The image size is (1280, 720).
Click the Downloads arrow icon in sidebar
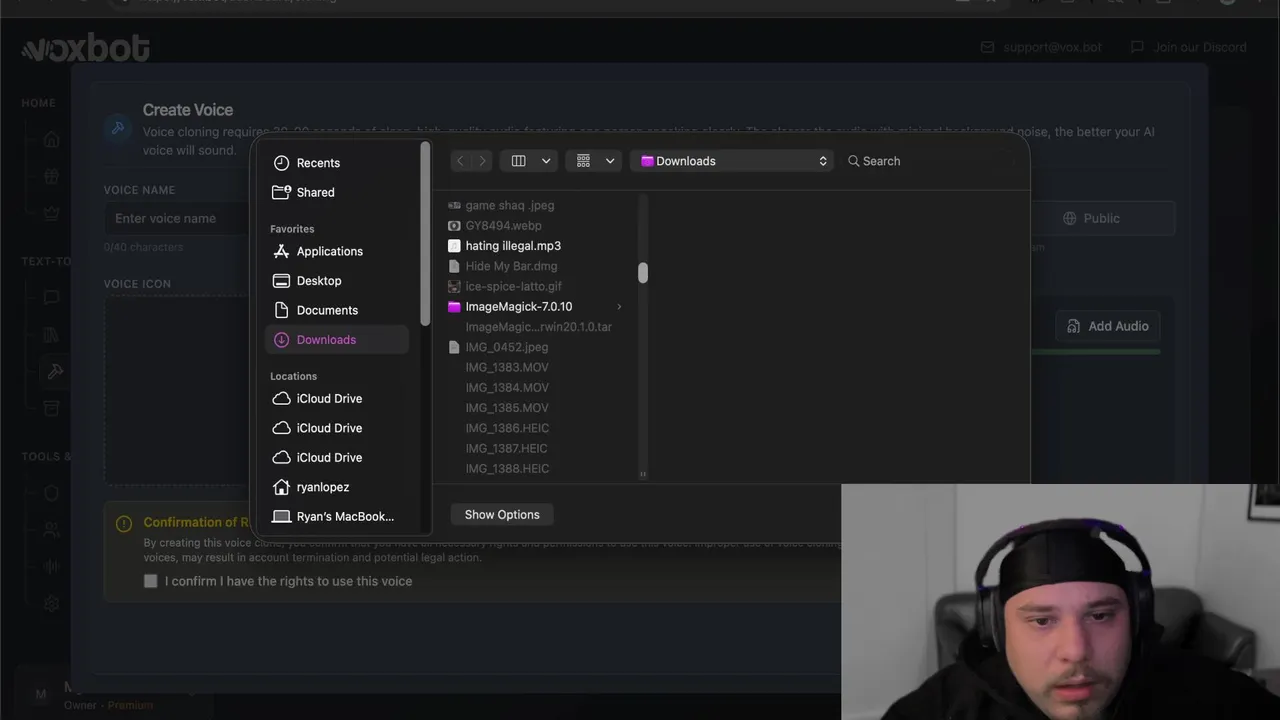click(x=281, y=340)
